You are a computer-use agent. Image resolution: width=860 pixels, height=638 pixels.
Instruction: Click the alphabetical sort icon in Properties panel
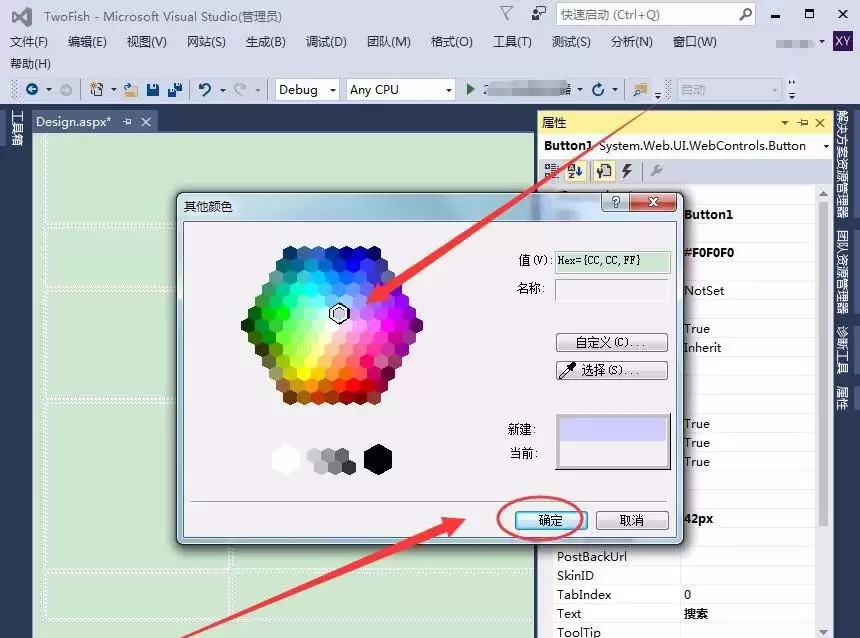[575, 171]
